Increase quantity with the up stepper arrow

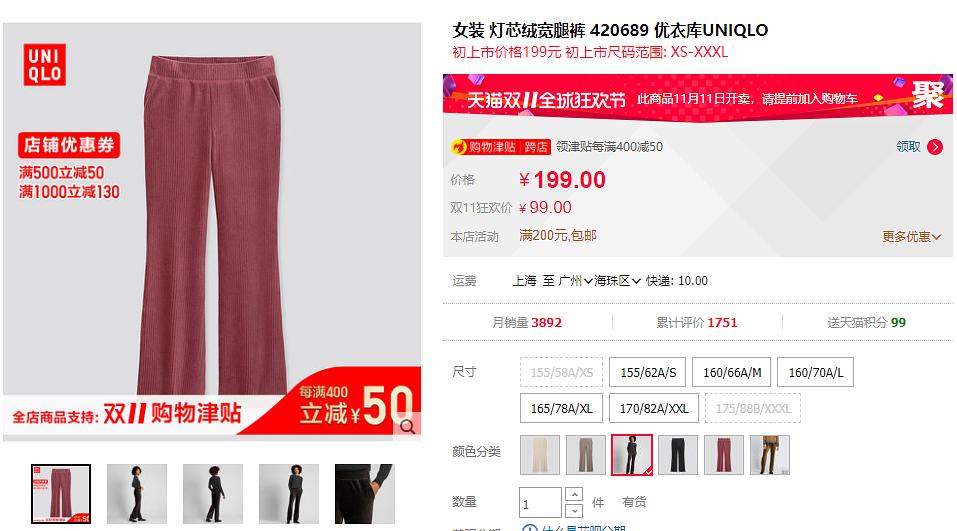pyautogui.click(x=574, y=494)
